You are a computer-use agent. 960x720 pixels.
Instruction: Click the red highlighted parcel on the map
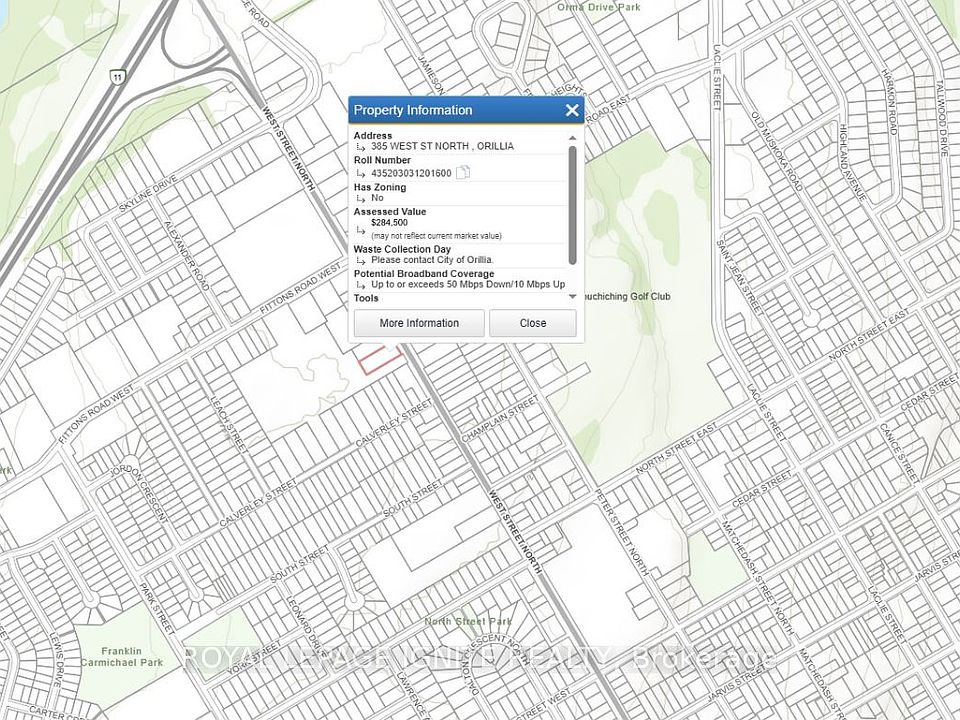click(380, 360)
